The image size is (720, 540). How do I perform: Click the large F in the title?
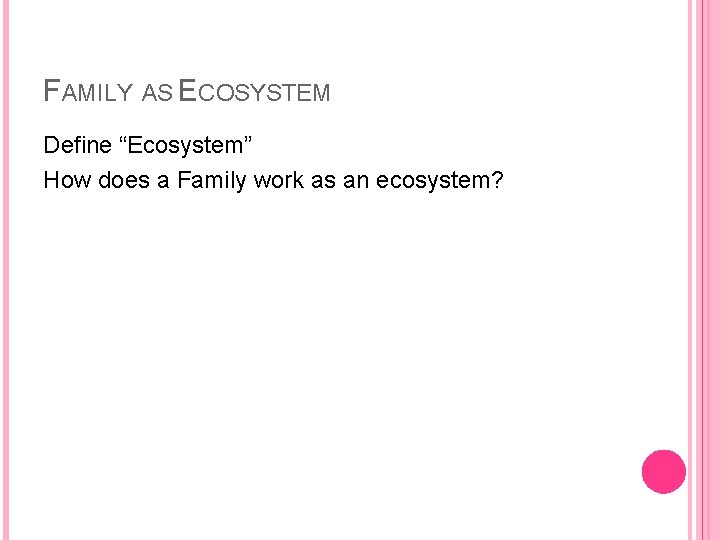pos(51,90)
